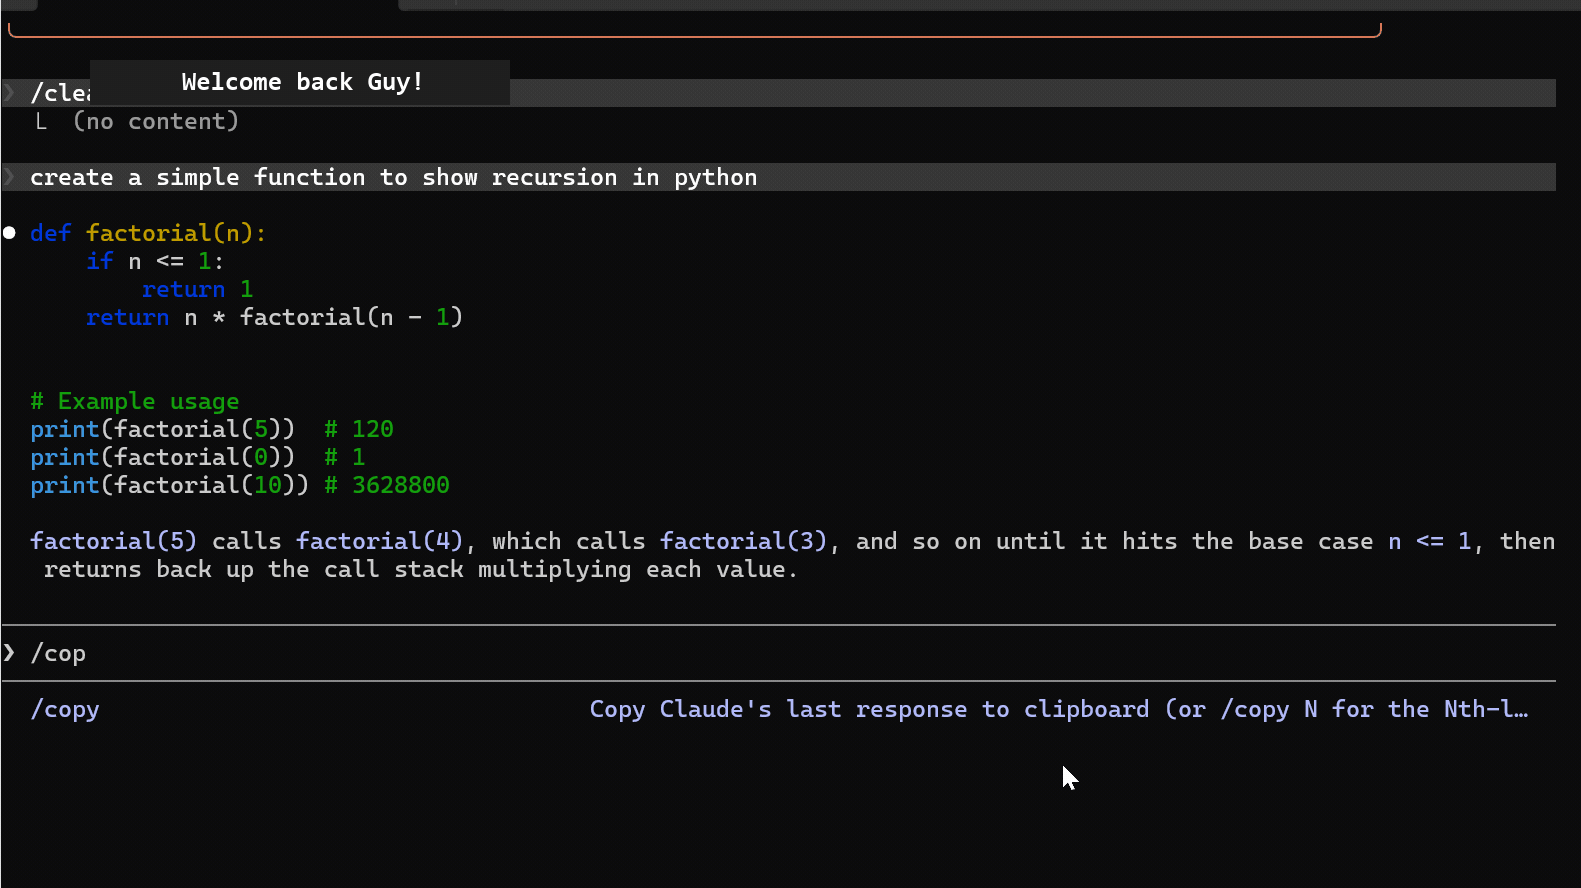Click the highlighted factorial(3) inline code

pos(744,541)
